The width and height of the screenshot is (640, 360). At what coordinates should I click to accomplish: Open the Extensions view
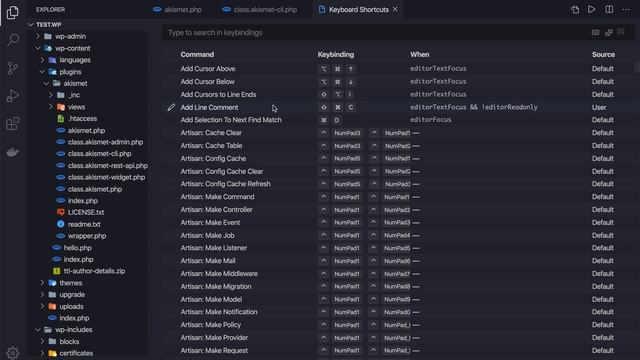coord(13,123)
